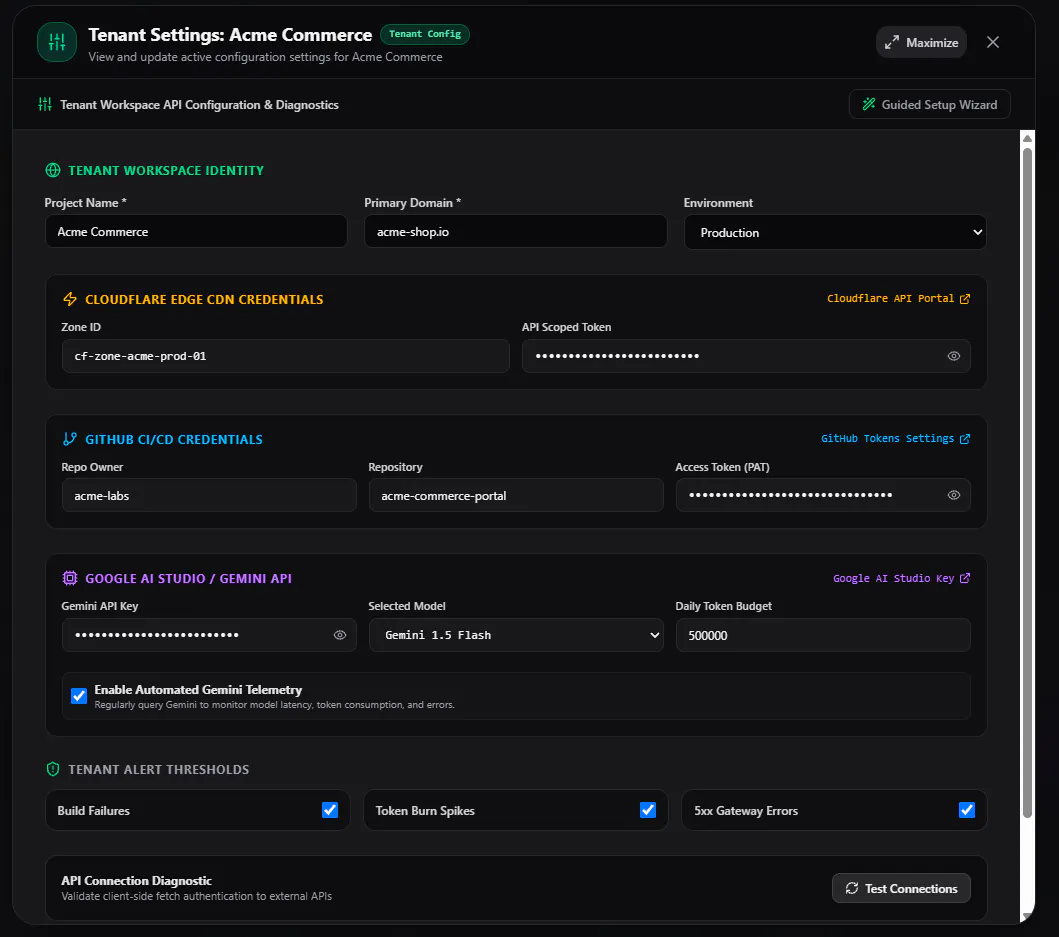Screen dimensions: 1059x937
Task: Click the Access Token (PAT) password field
Action: click(x=823, y=495)
